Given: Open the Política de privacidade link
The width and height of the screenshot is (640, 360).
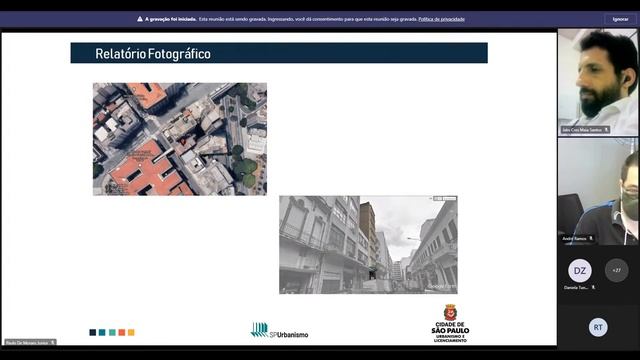Looking at the screenshot, I should tap(441, 19).
